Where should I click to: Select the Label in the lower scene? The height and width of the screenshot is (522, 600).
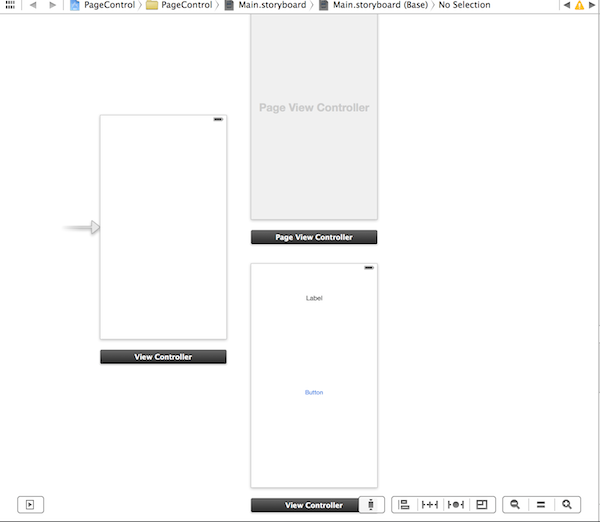tap(314, 298)
